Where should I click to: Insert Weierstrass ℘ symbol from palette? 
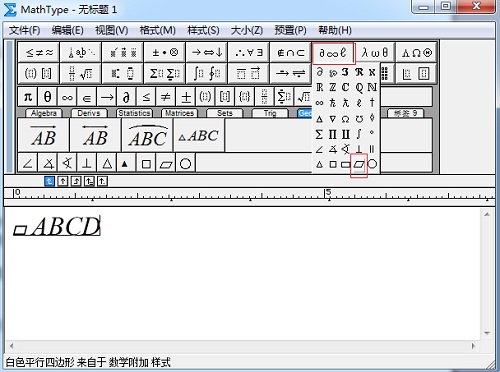(x=333, y=72)
